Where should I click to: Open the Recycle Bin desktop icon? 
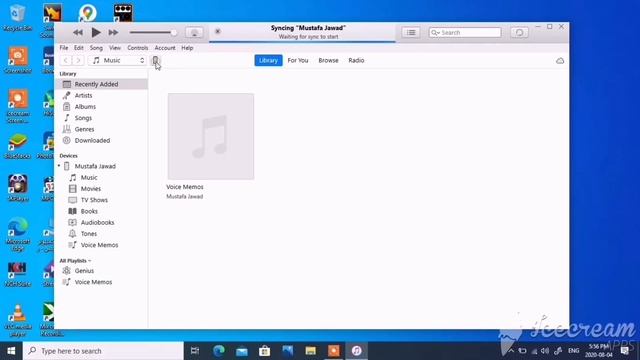pos(17,18)
